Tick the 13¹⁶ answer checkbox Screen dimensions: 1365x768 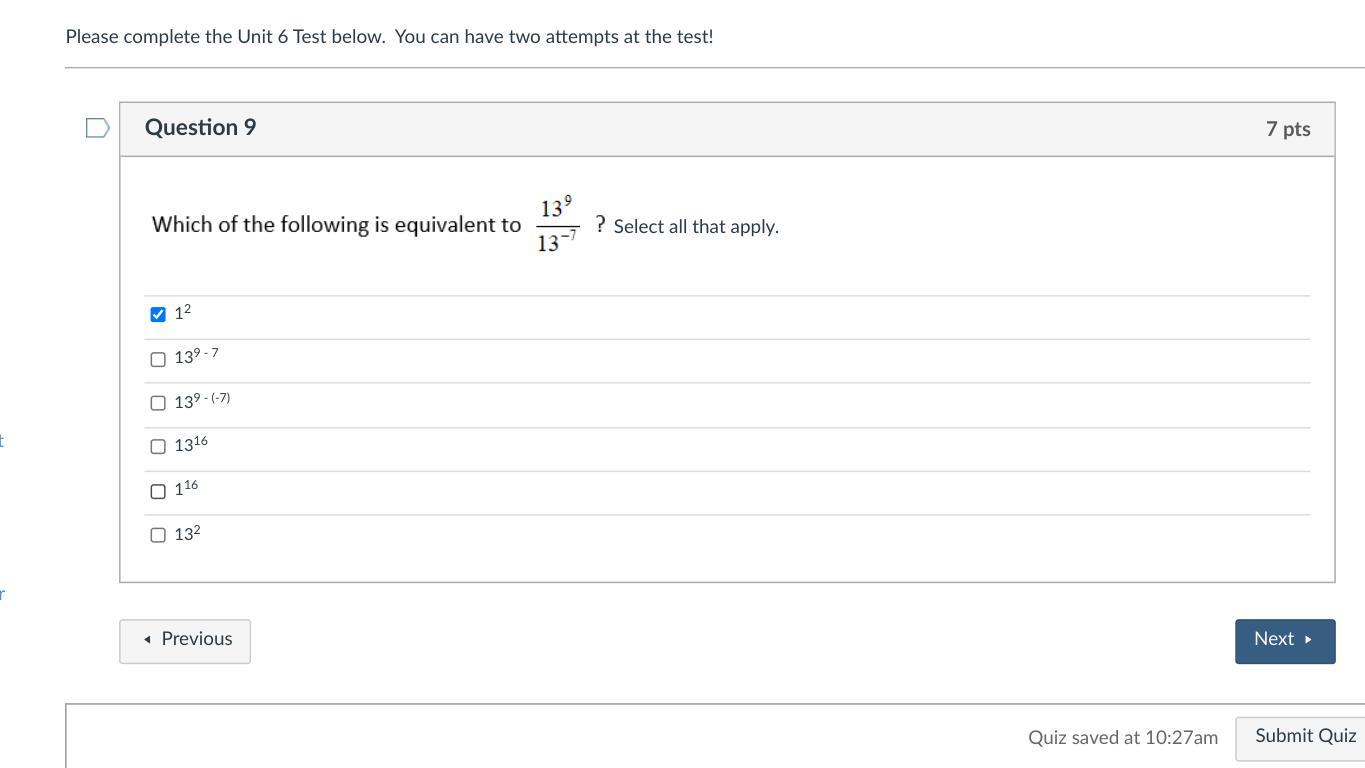158,447
